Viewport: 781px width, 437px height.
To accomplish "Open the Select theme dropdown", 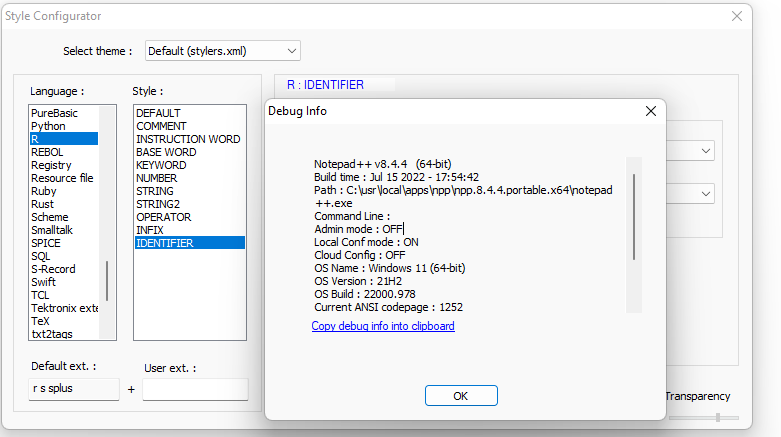I will click(223, 51).
